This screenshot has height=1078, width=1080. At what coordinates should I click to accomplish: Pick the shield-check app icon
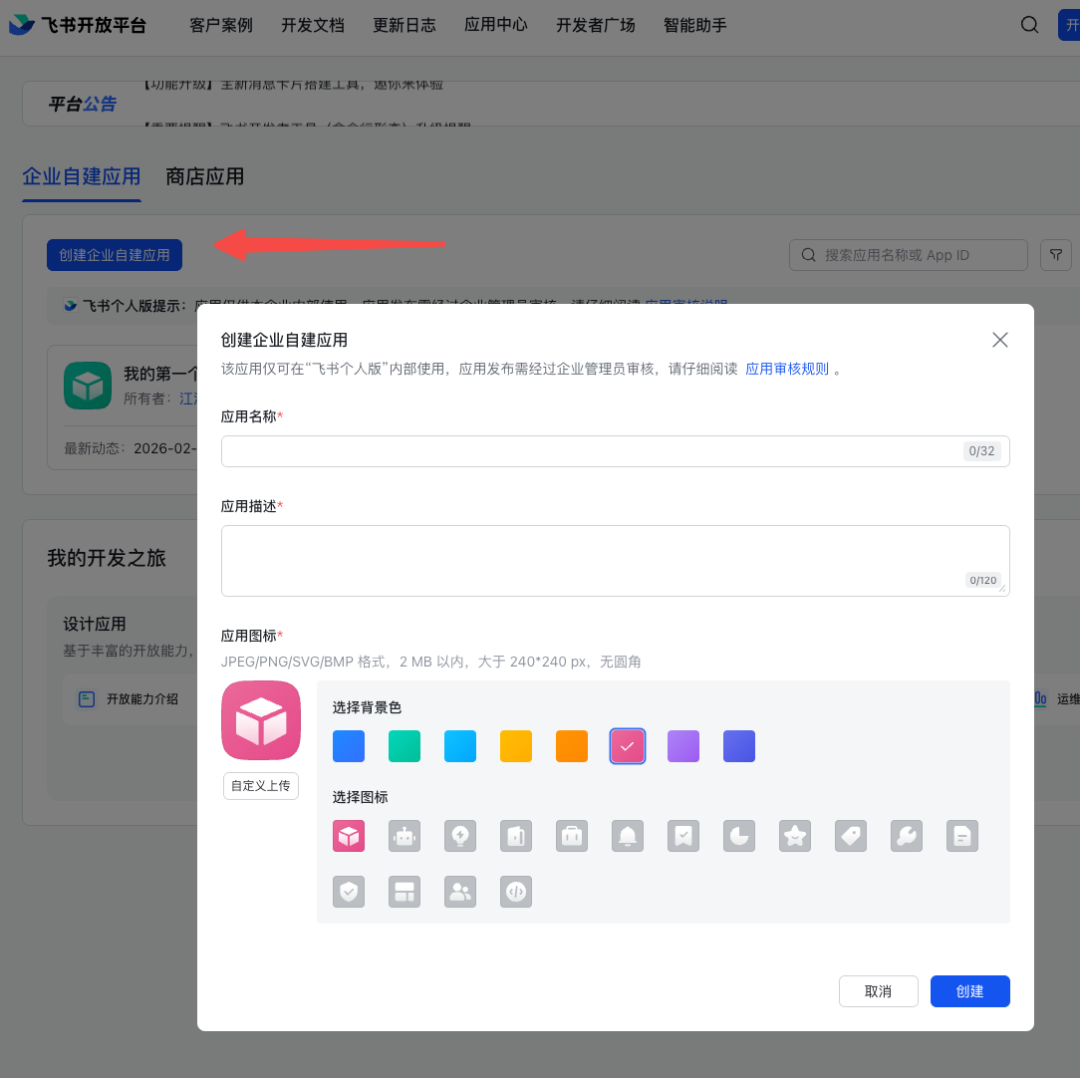(349, 891)
